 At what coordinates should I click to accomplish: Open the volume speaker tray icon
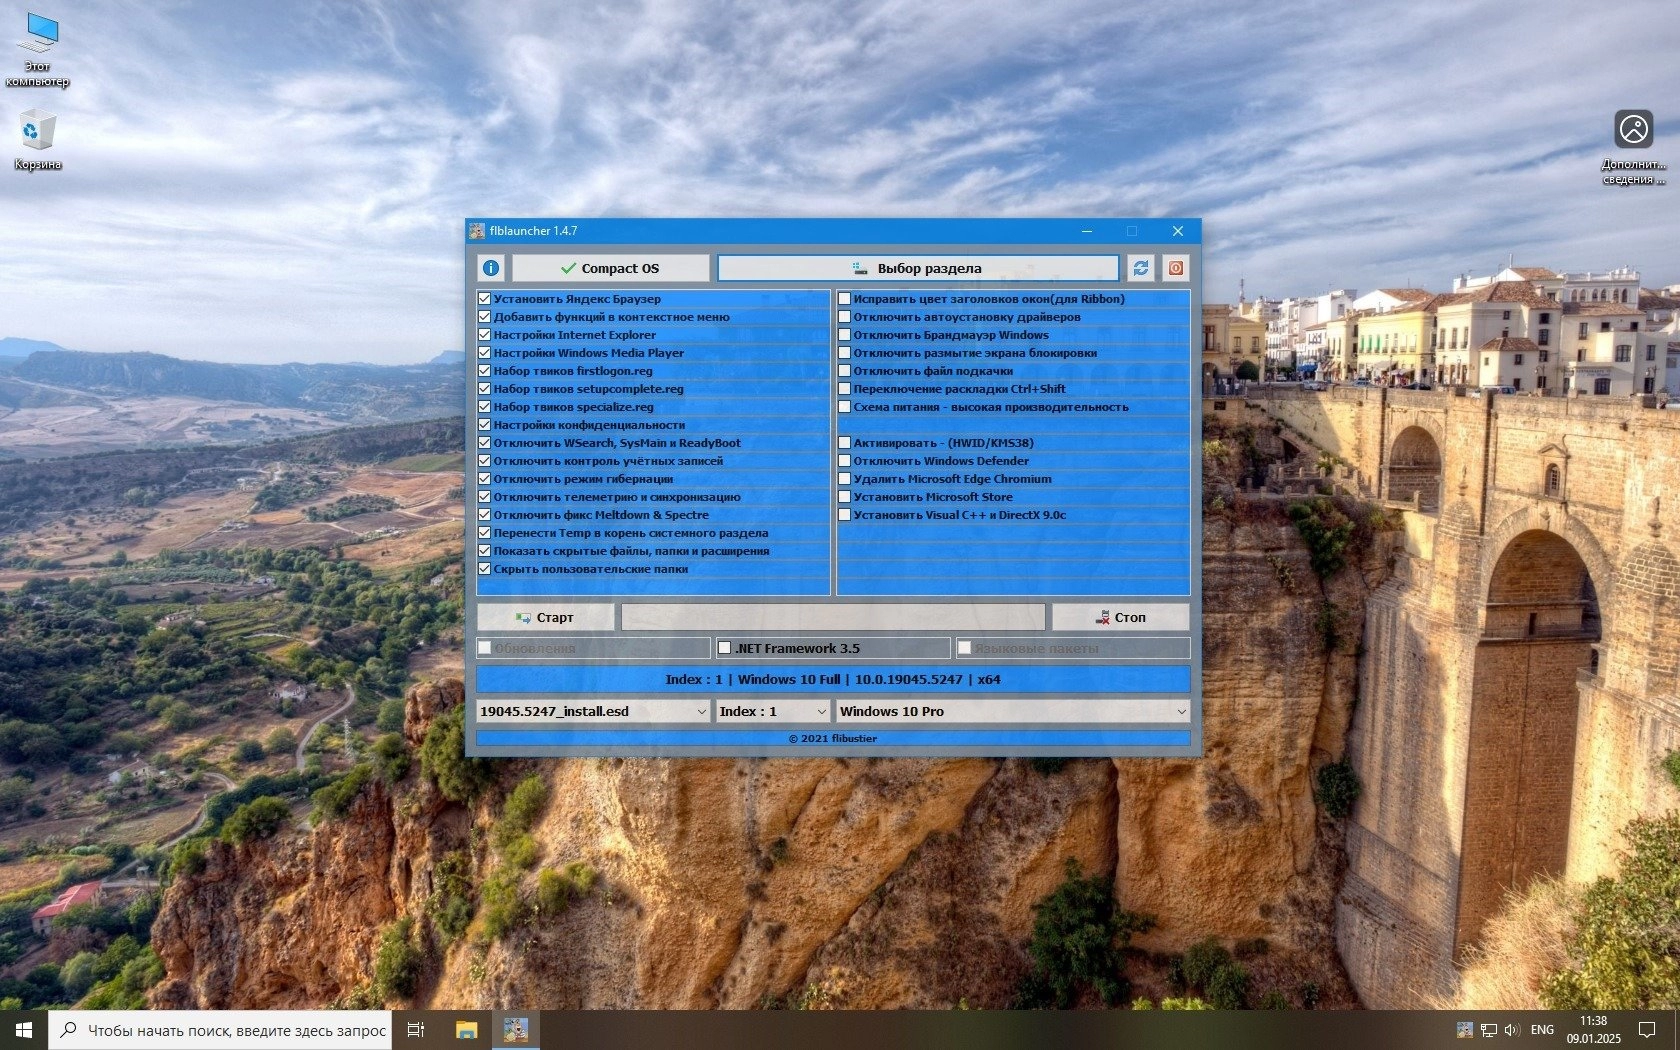(1512, 1030)
